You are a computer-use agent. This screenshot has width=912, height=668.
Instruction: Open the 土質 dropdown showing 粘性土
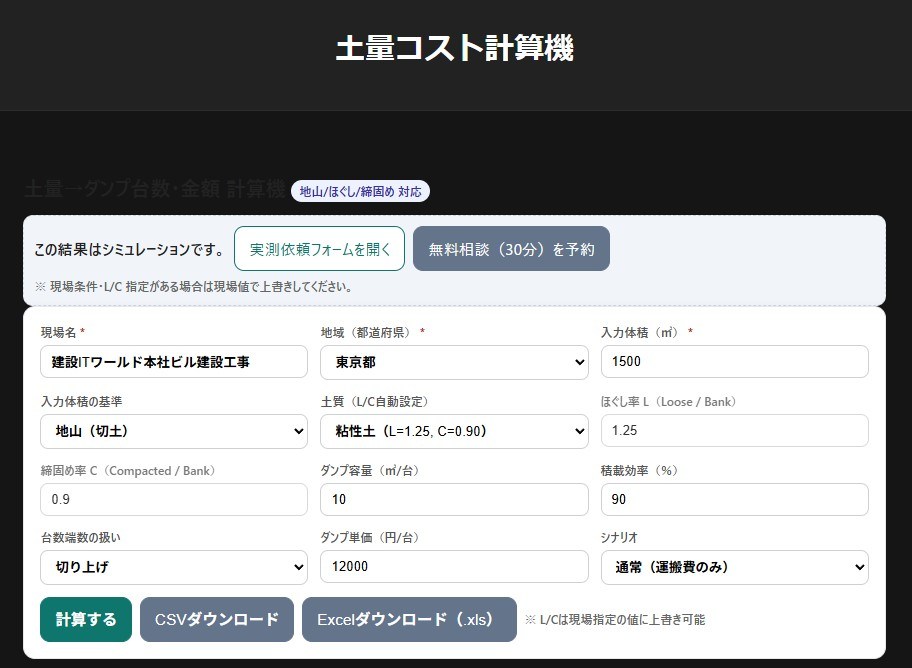coord(454,431)
